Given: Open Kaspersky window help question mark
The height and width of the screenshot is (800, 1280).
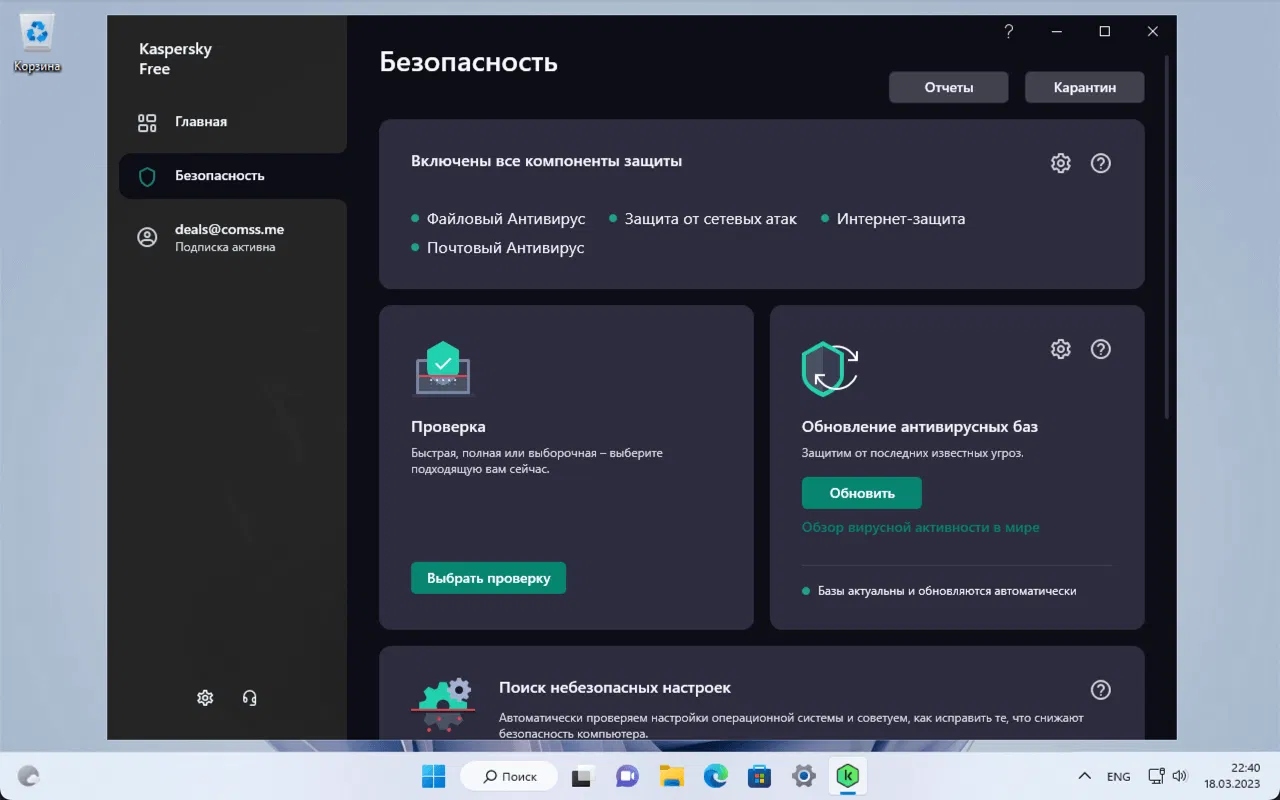Looking at the screenshot, I should (1009, 32).
